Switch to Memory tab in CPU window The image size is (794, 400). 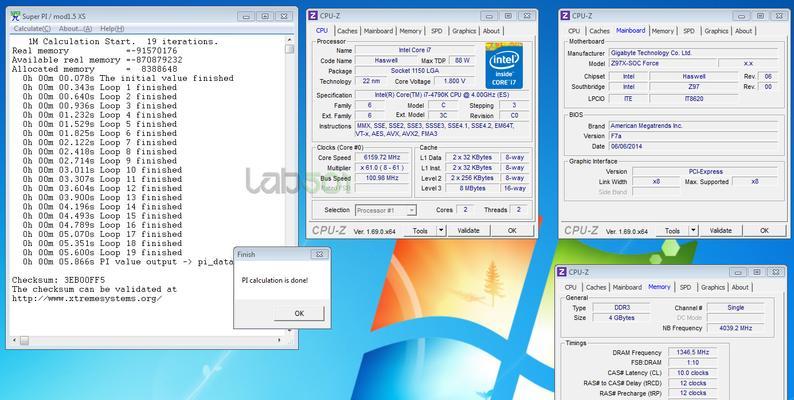click(410, 31)
